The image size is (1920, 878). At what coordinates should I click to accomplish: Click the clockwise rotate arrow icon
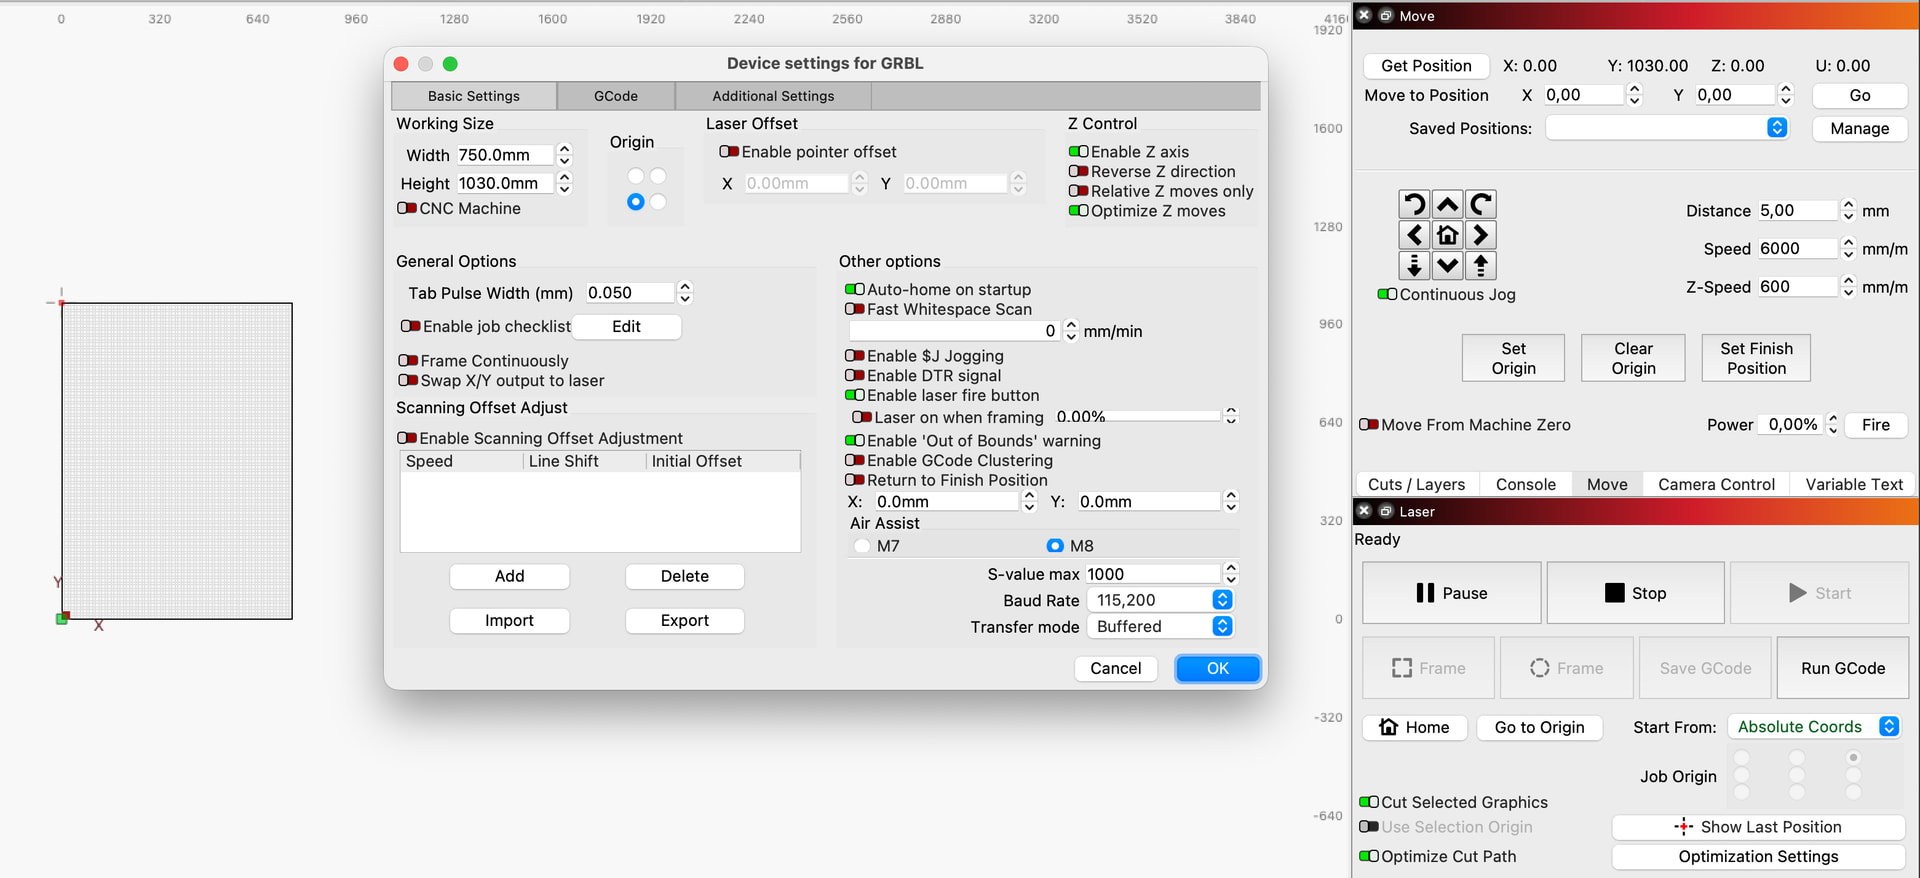click(x=1481, y=205)
